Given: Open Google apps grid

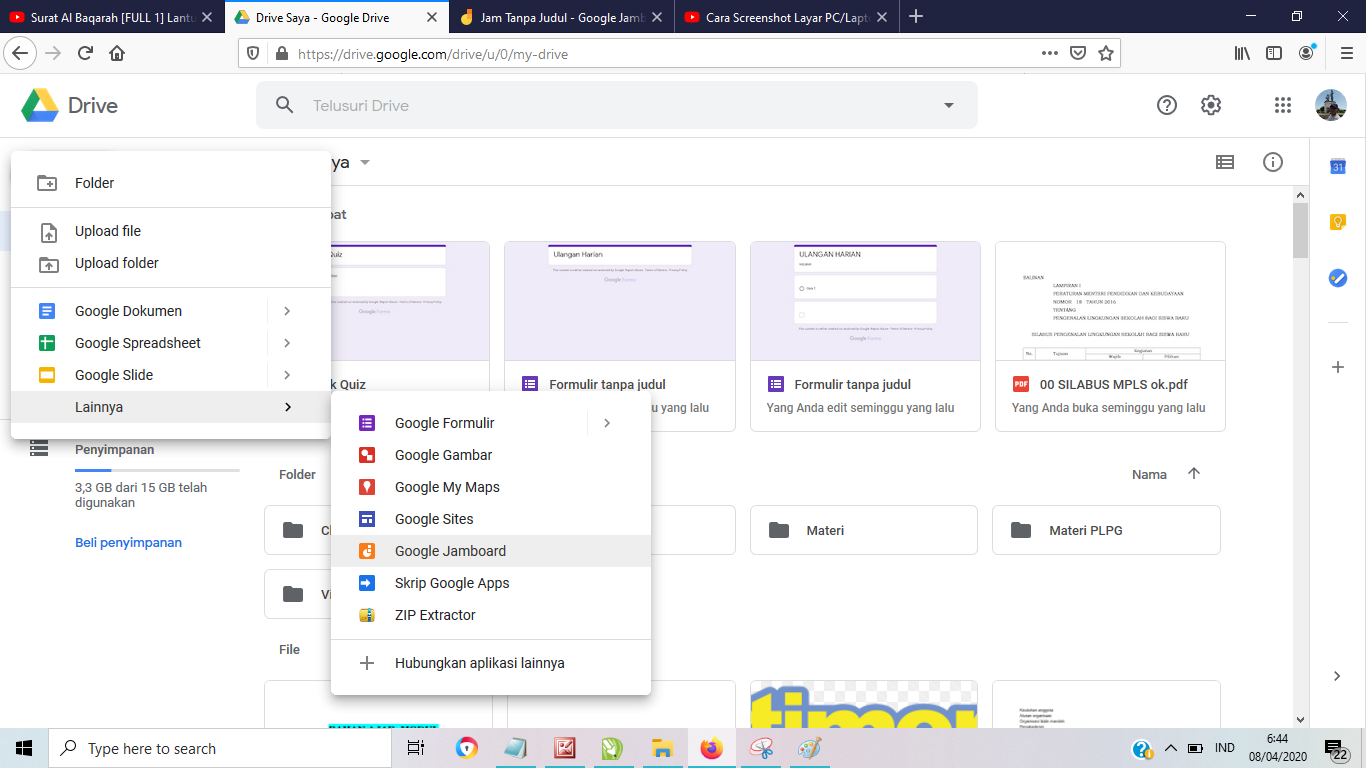Looking at the screenshot, I should click(1283, 105).
